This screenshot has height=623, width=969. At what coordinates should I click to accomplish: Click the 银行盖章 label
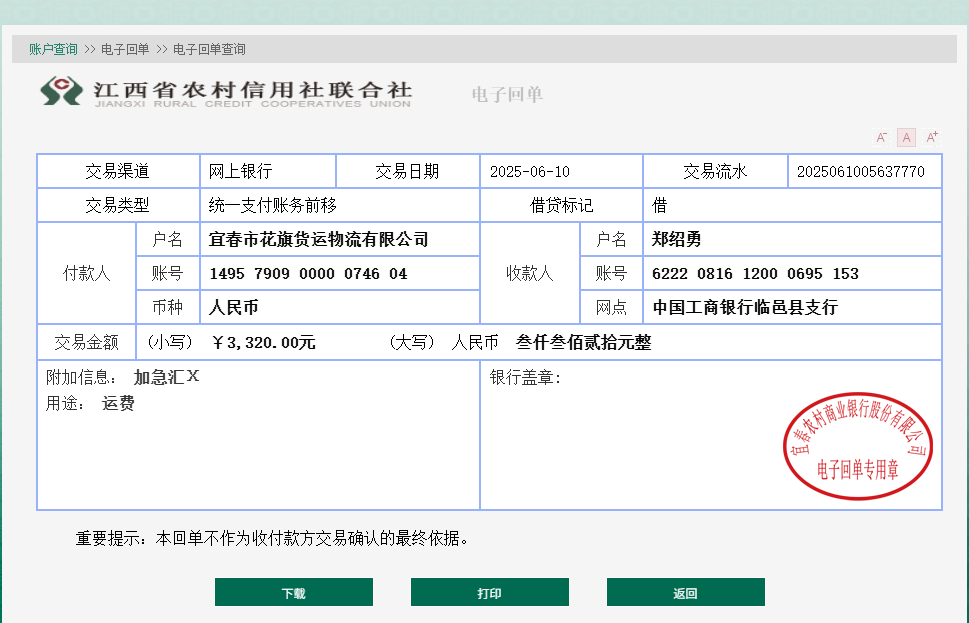(525, 377)
